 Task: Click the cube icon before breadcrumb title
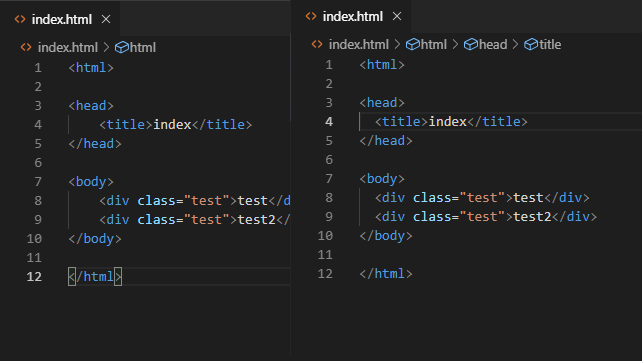point(531,45)
